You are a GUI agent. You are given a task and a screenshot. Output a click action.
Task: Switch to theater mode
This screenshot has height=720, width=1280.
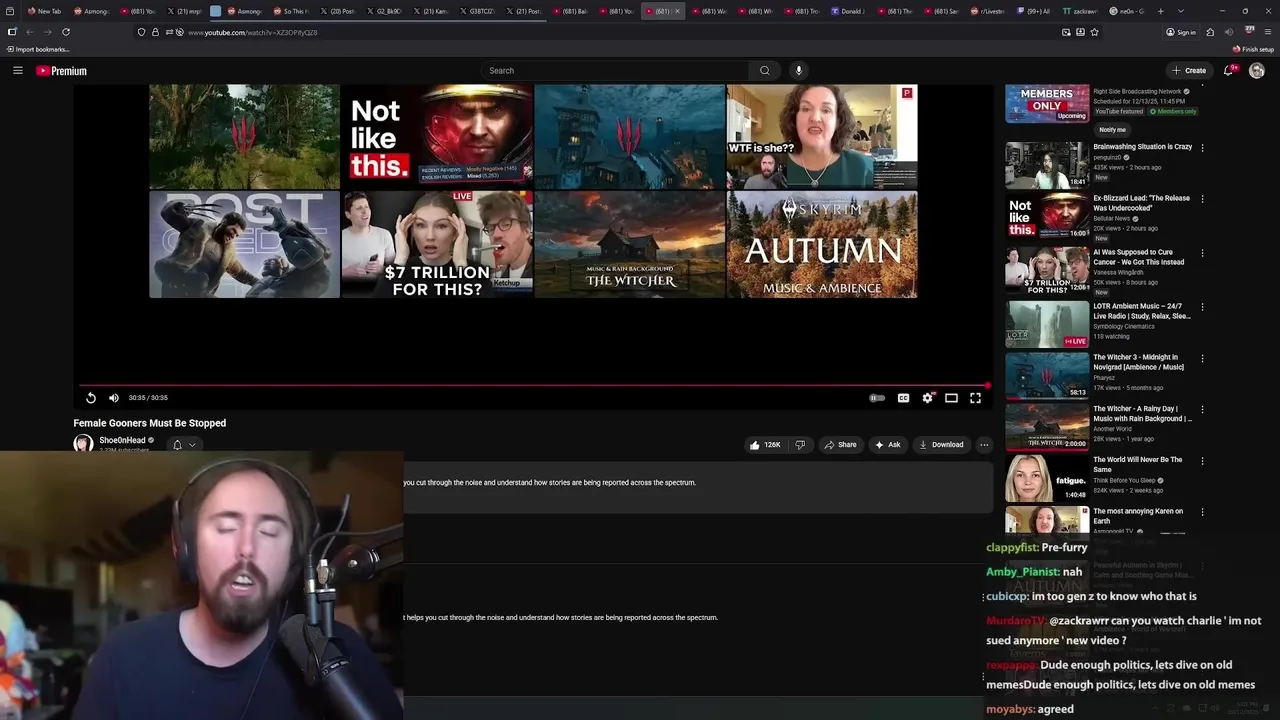(x=951, y=398)
